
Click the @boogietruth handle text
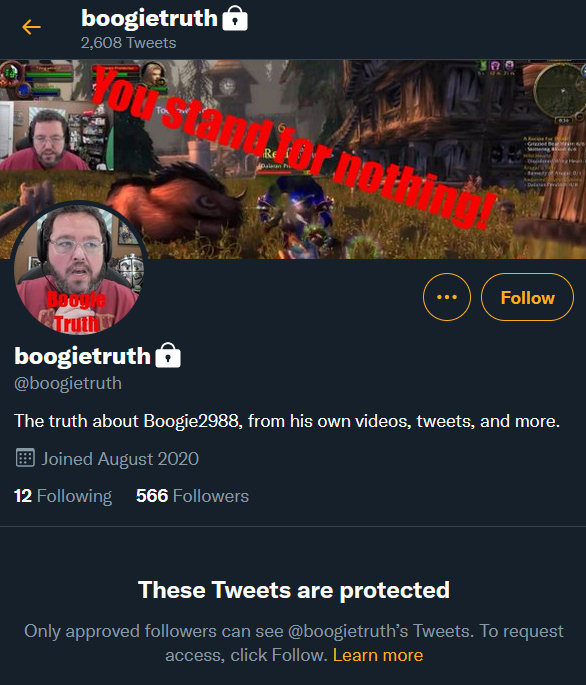coord(68,383)
